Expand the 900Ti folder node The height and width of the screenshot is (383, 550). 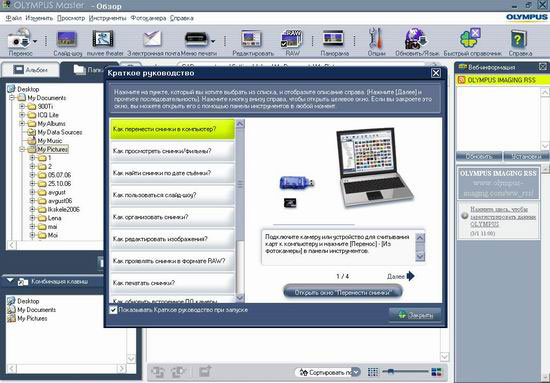point(22,106)
